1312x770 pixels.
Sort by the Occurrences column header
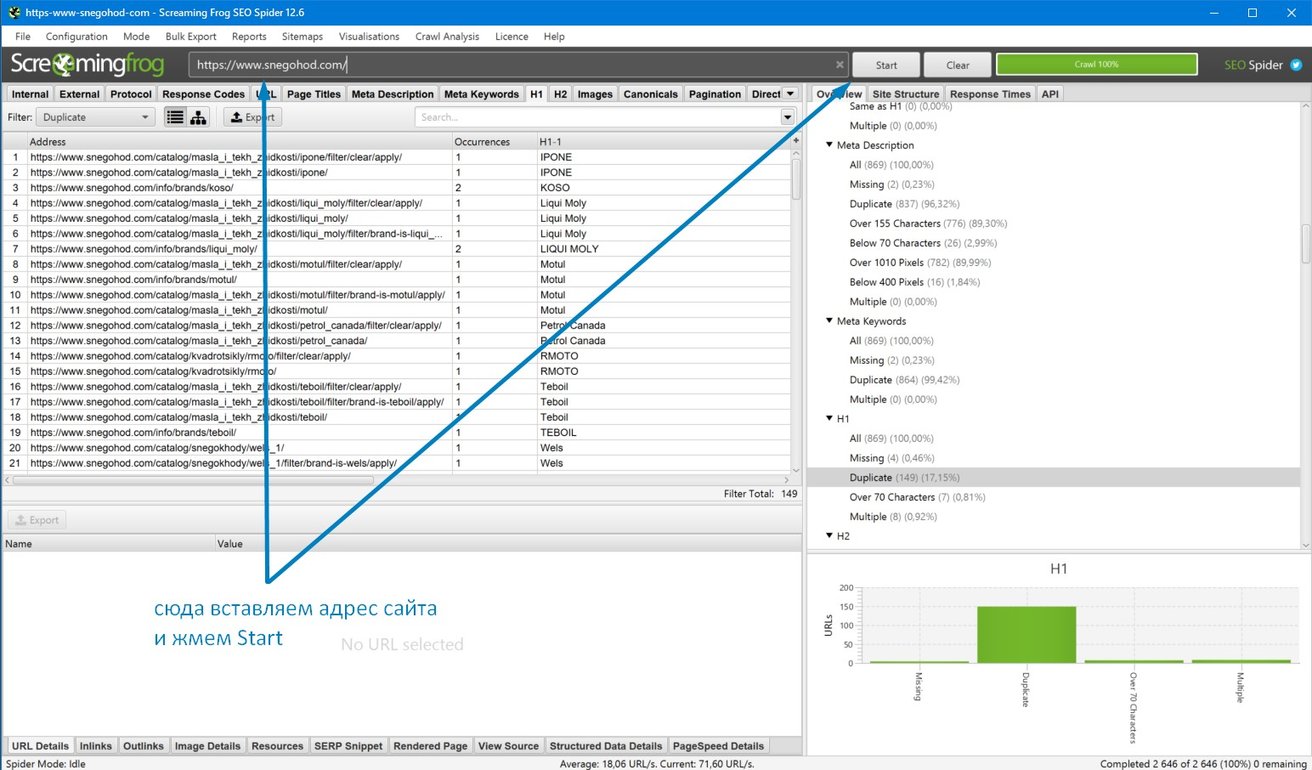point(494,142)
